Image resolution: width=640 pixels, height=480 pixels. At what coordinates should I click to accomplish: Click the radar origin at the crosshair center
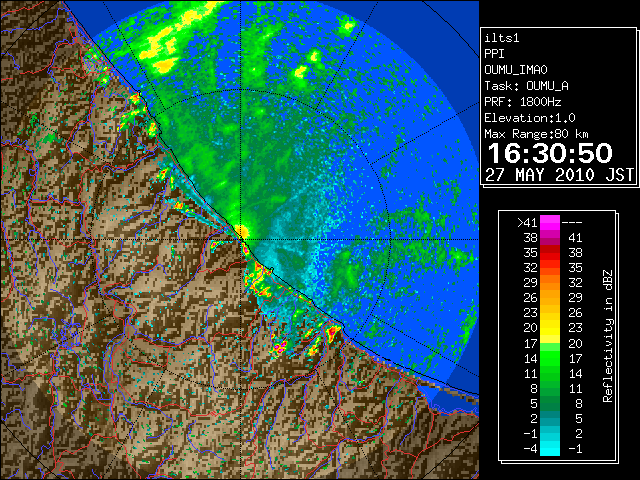click(241, 240)
